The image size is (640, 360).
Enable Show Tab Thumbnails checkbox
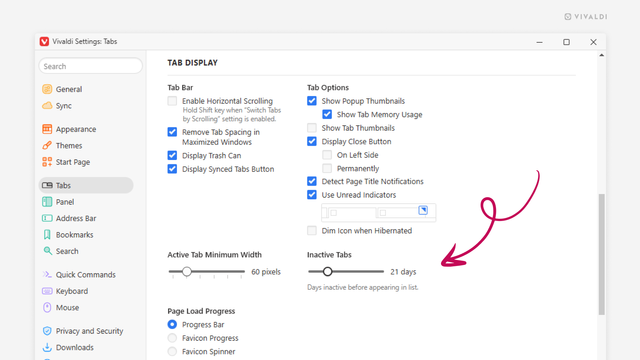(x=312, y=128)
